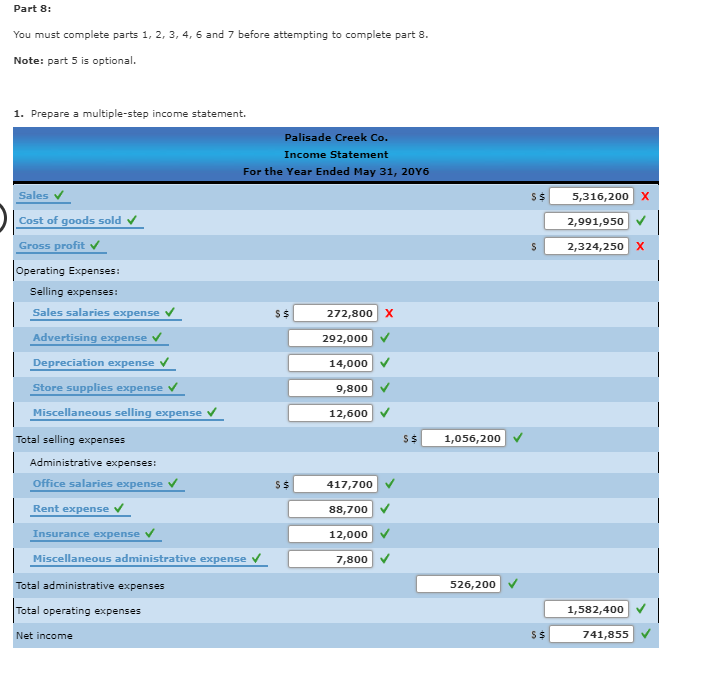Screen dimensions: 703x680
Task: Click the total selling expenses field 1,056,200
Action: click(464, 438)
